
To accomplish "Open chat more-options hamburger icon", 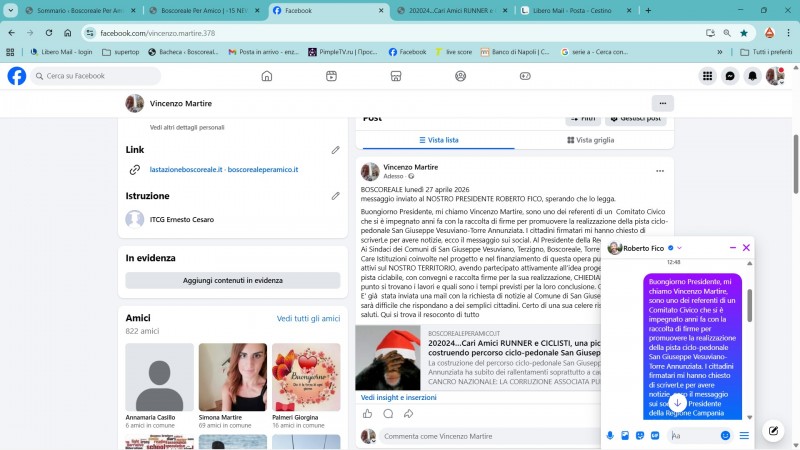I will tap(744, 435).
